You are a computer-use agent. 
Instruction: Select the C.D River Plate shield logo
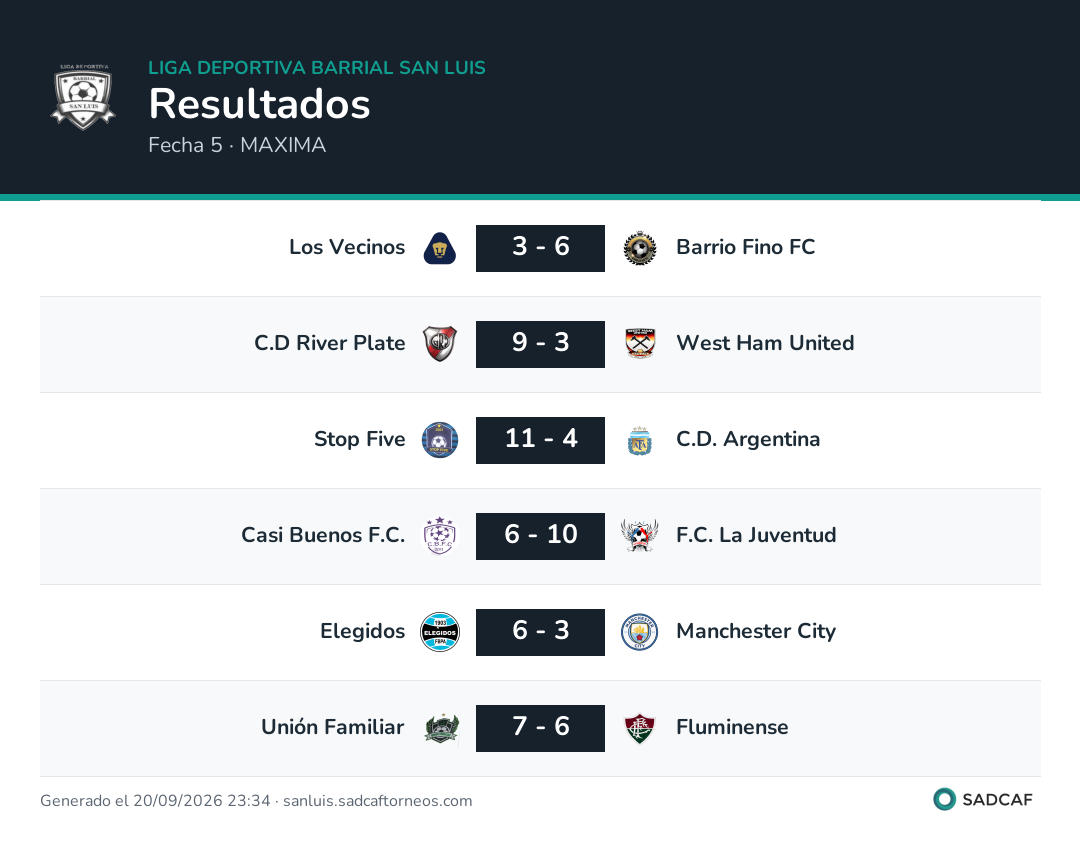click(x=439, y=344)
